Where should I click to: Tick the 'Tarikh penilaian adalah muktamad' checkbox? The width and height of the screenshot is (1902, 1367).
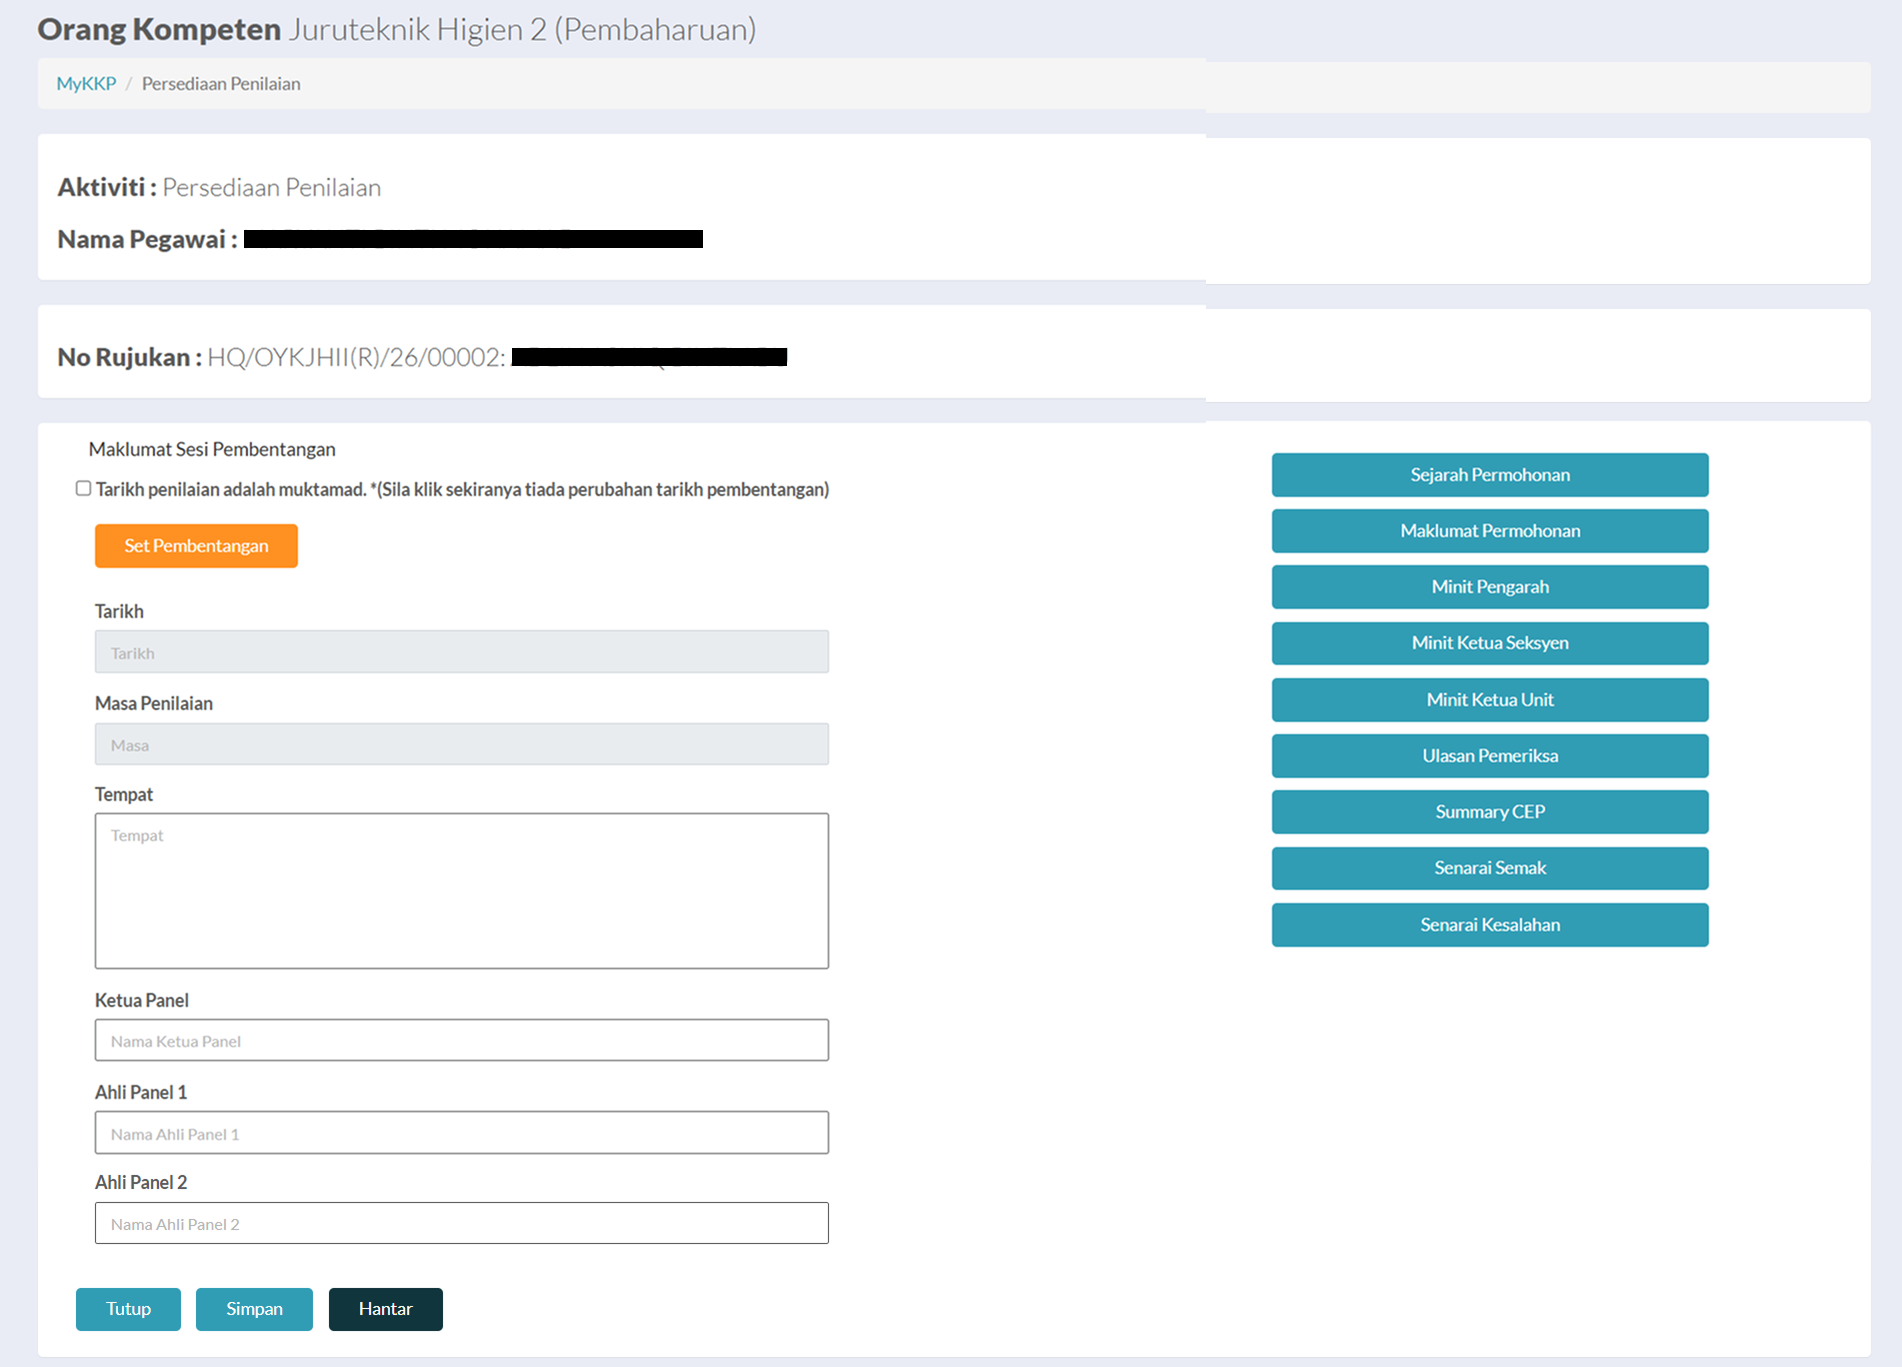83,488
